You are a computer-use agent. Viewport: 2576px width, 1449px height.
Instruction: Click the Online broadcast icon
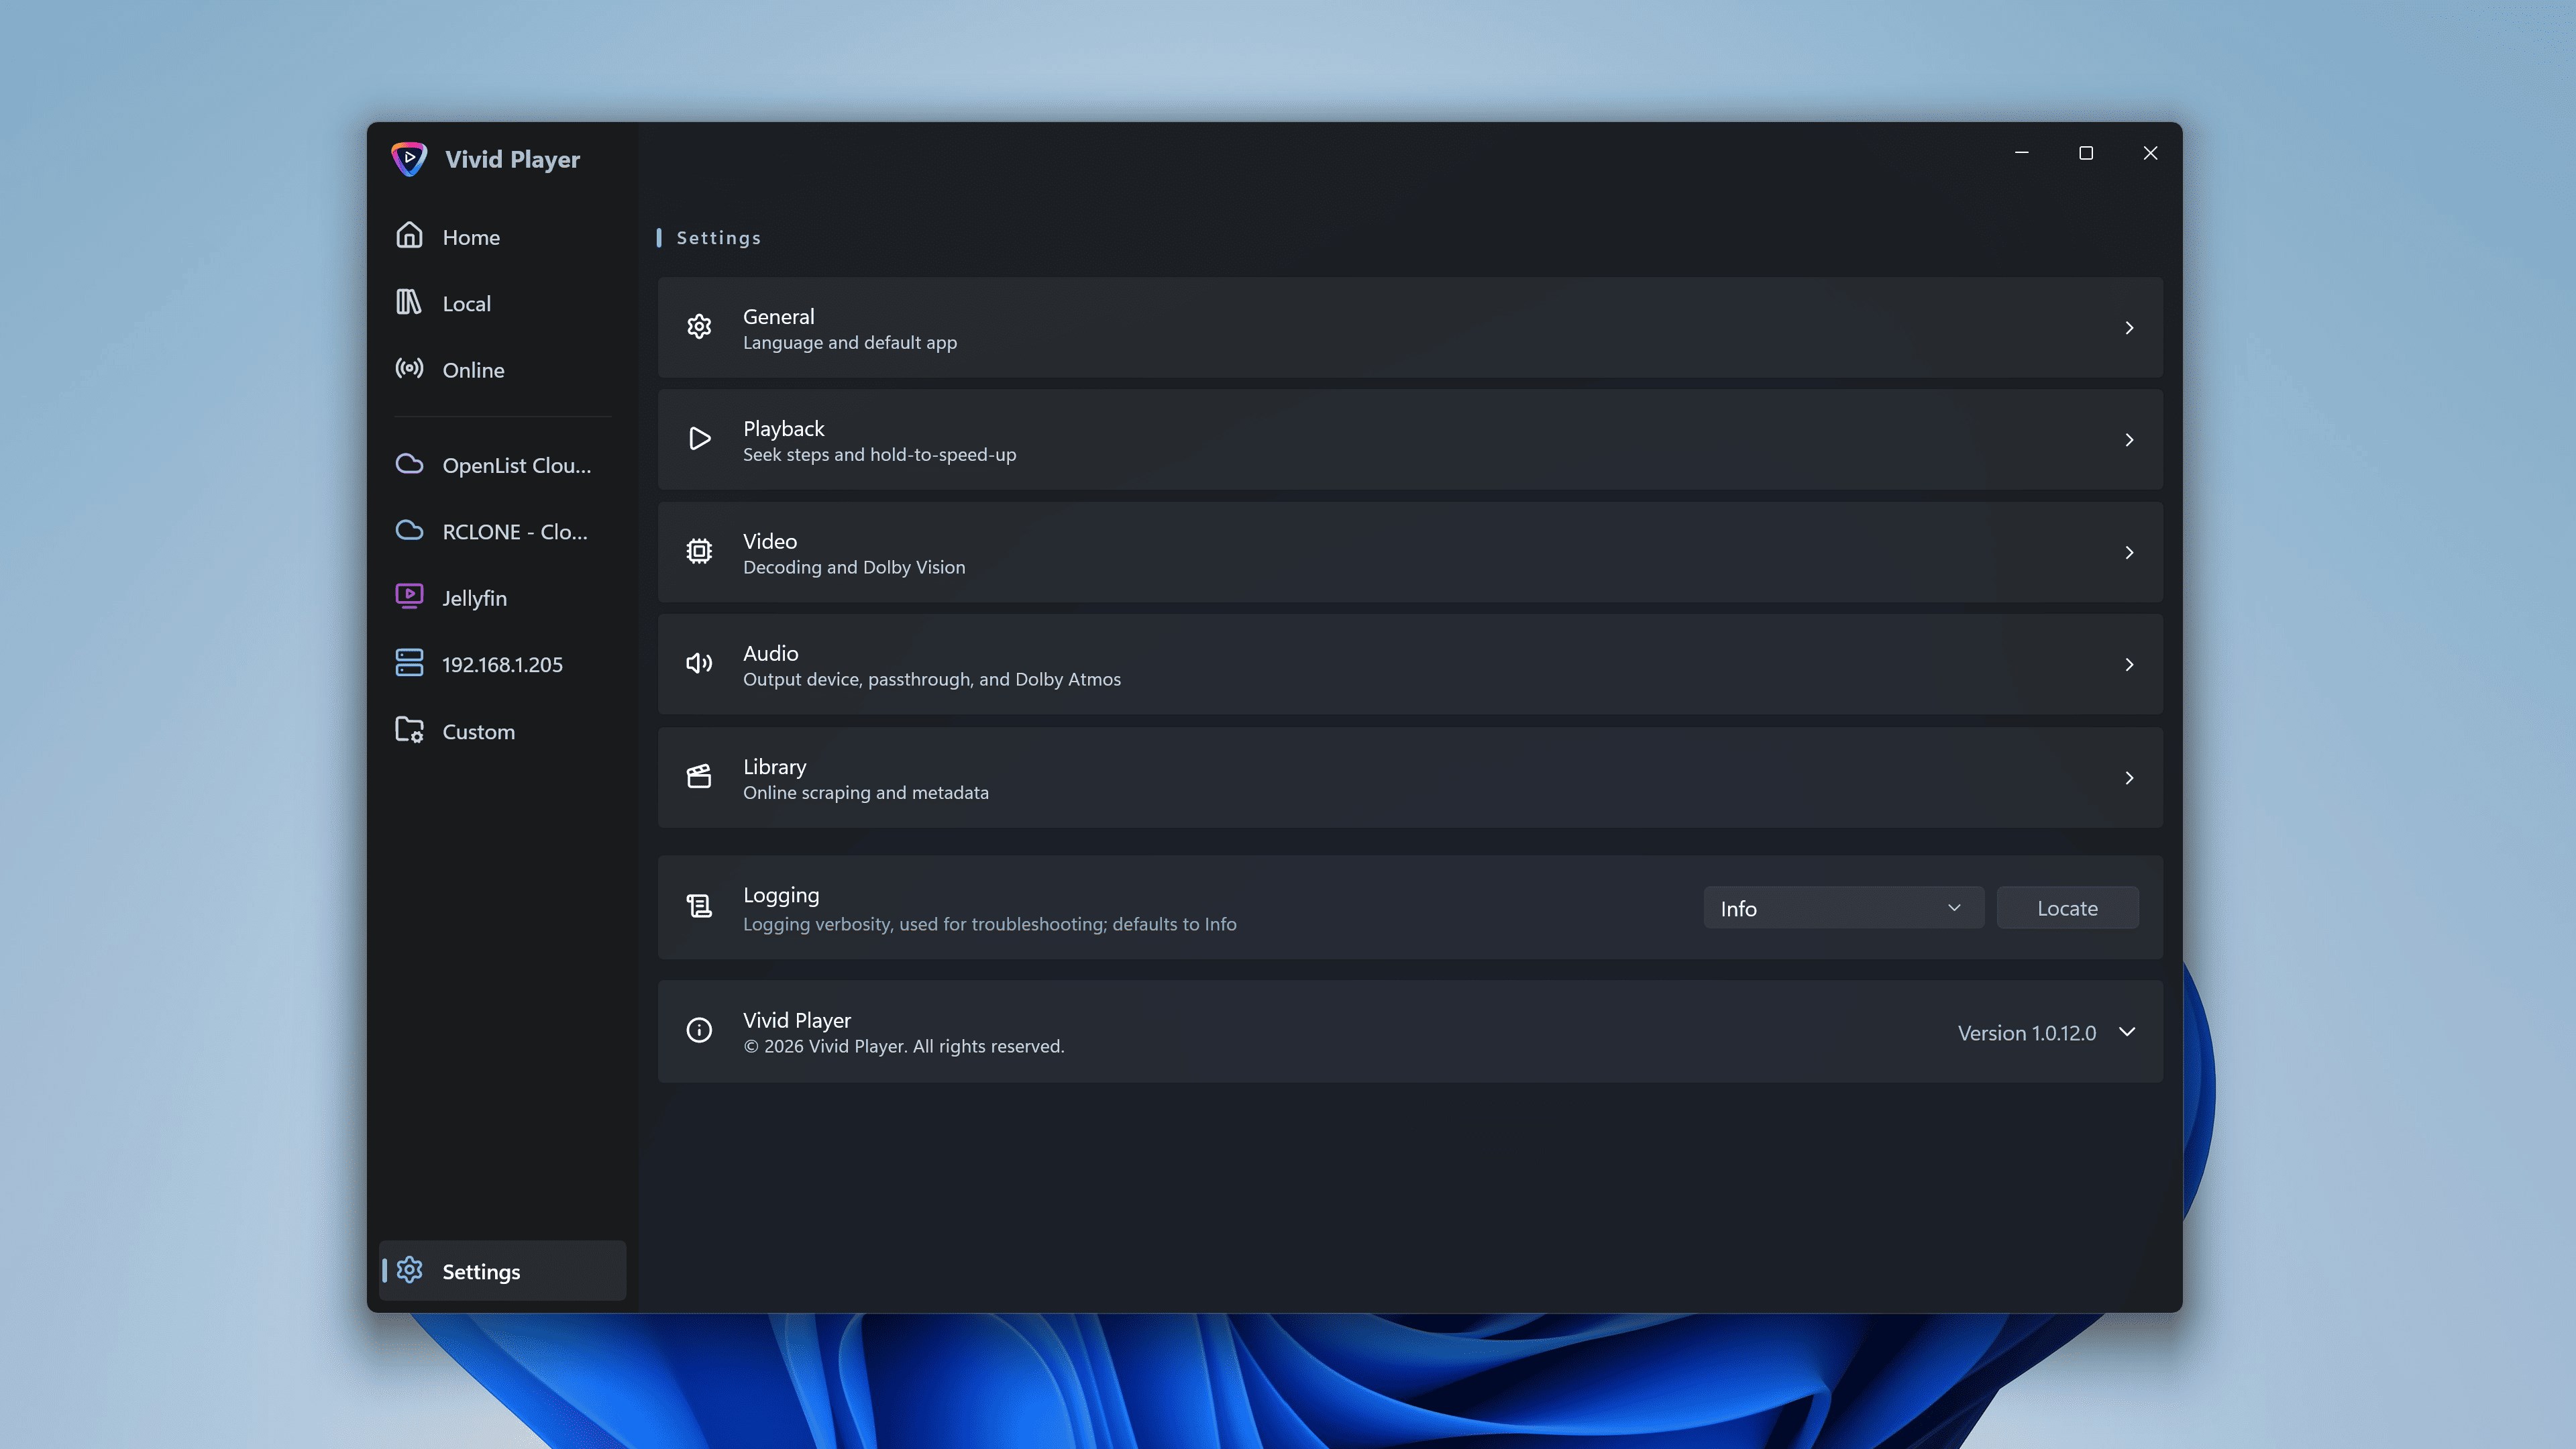[409, 368]
